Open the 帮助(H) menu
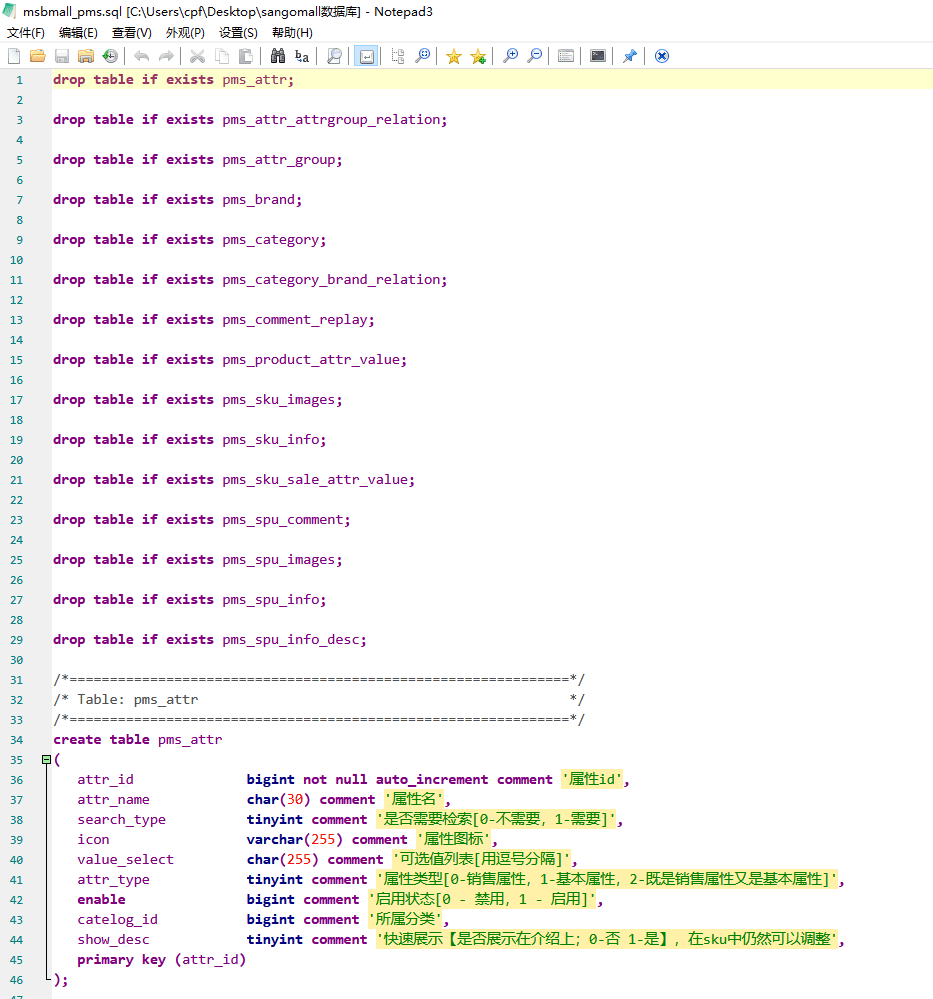The image size is (933, 999). click(292, 32)
